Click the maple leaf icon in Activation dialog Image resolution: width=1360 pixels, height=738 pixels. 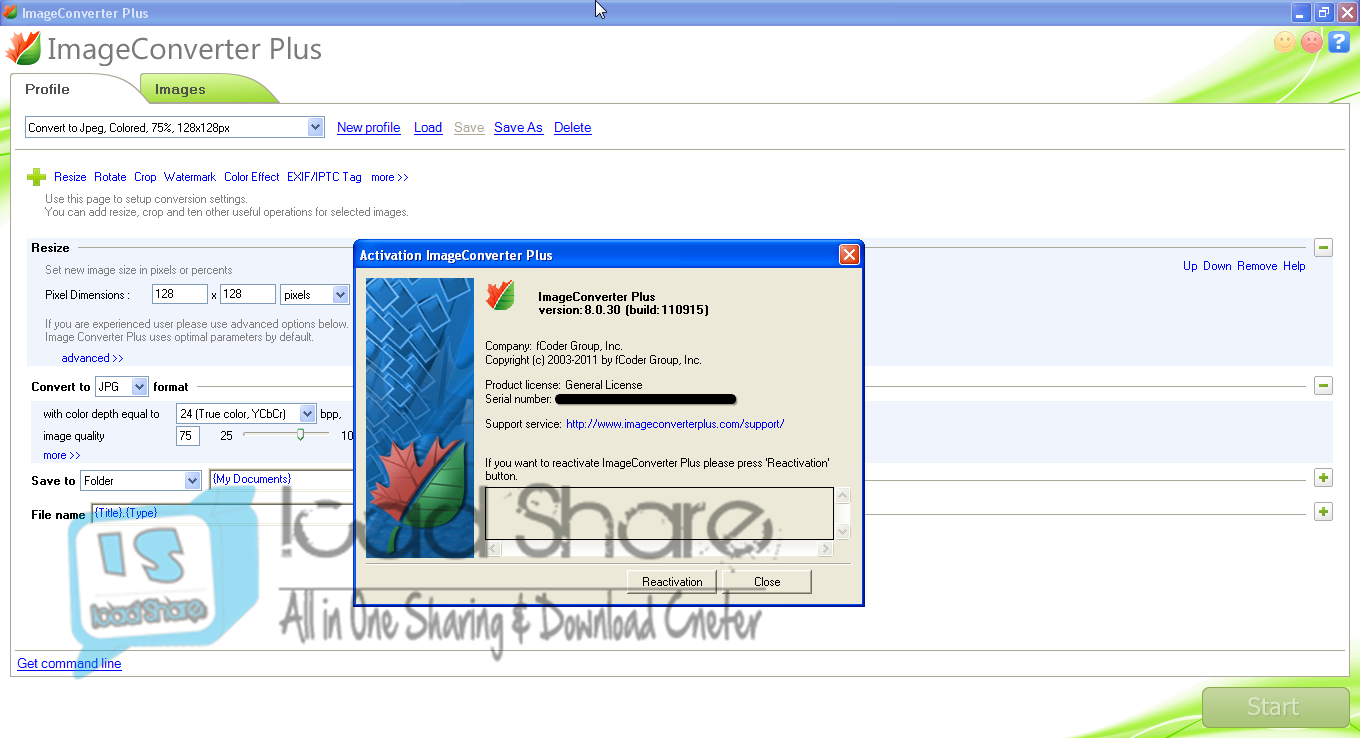tap(500, 295)
